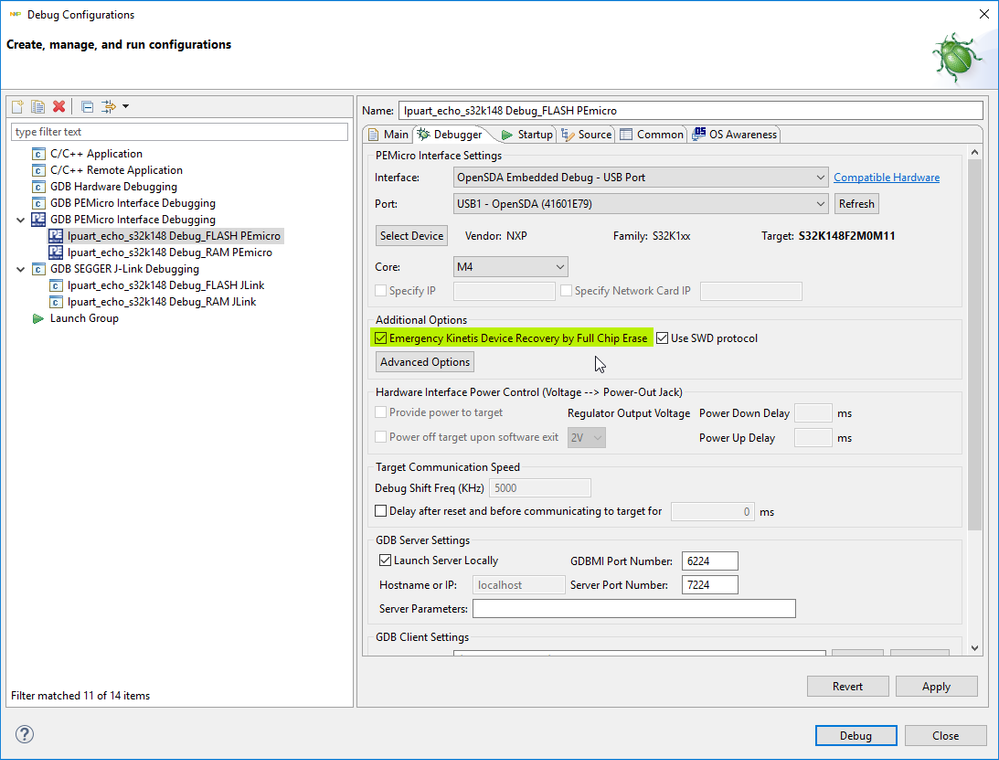Viewport: 999px width, 760px height.
Task: Open the Port dropdown
Action: (641, 204)
